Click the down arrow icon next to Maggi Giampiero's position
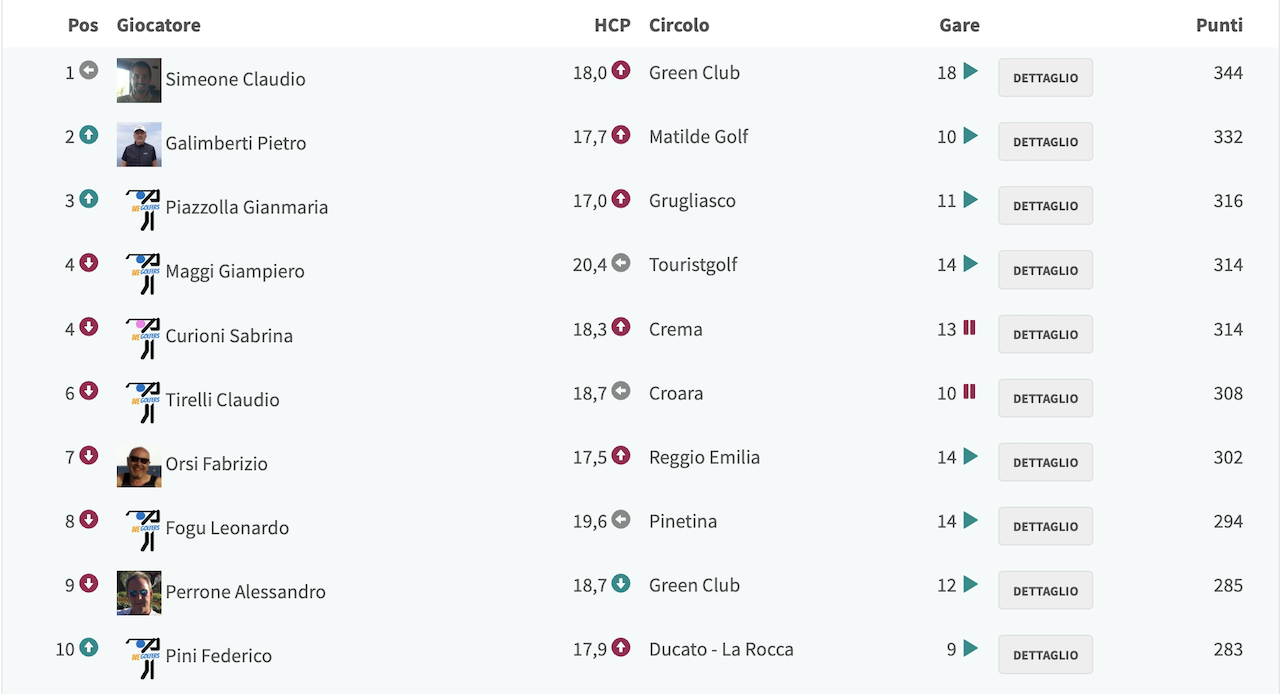Image resolution: width=1280 pixels, height=694 pixels. pos(89,263)
